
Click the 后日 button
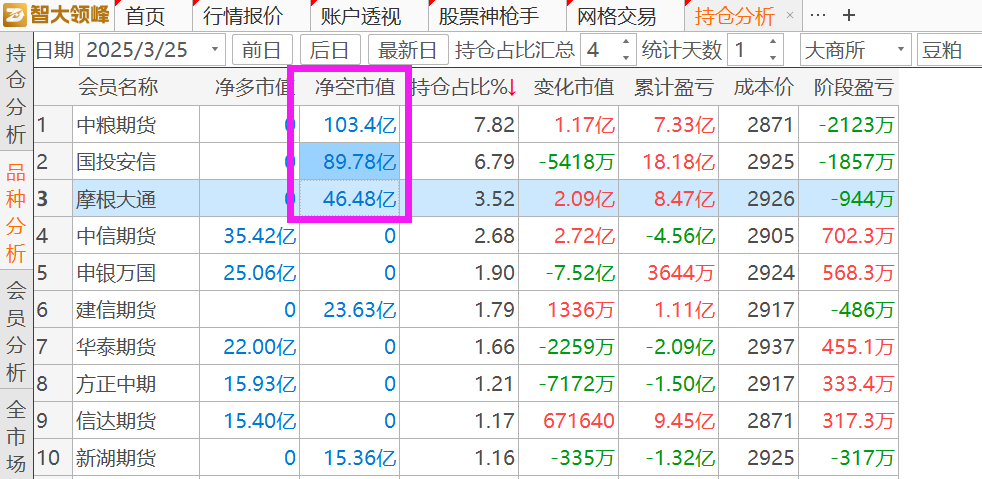click(330, 49)
